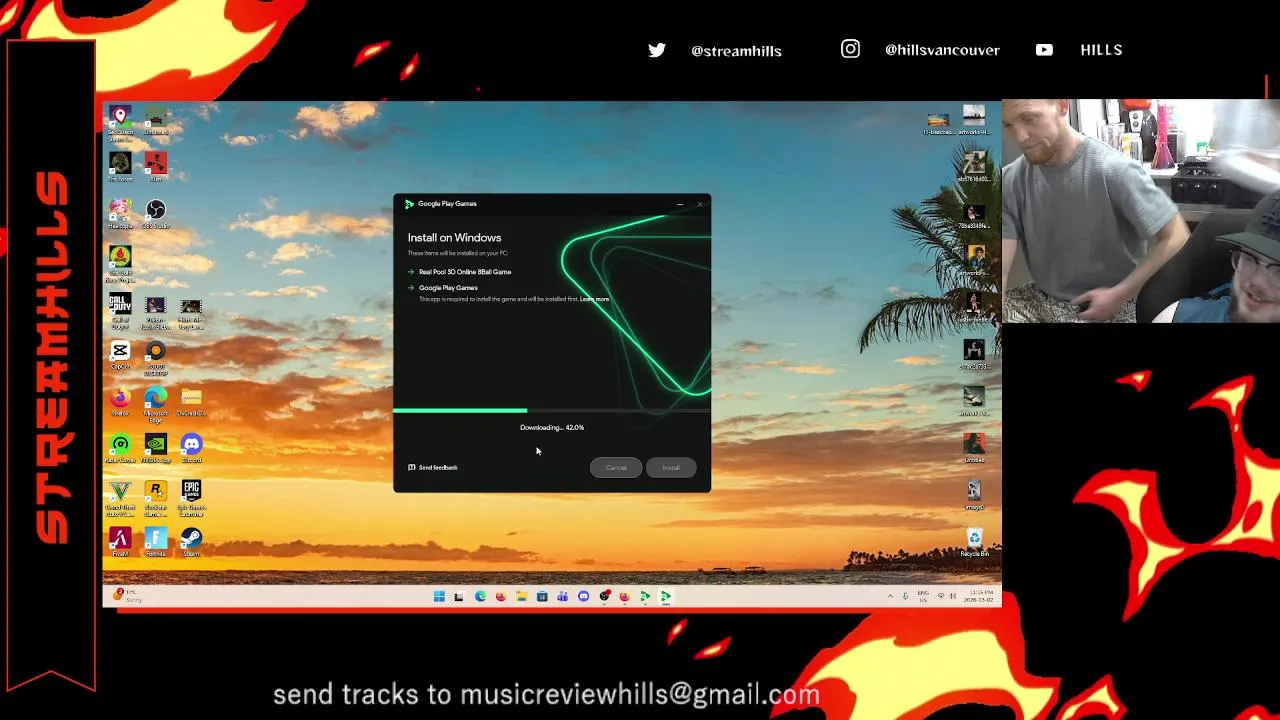Screen dimensions: 1280x720
Task: Open the Recycle Bin on desktop
Action: [x=974, y=543]
